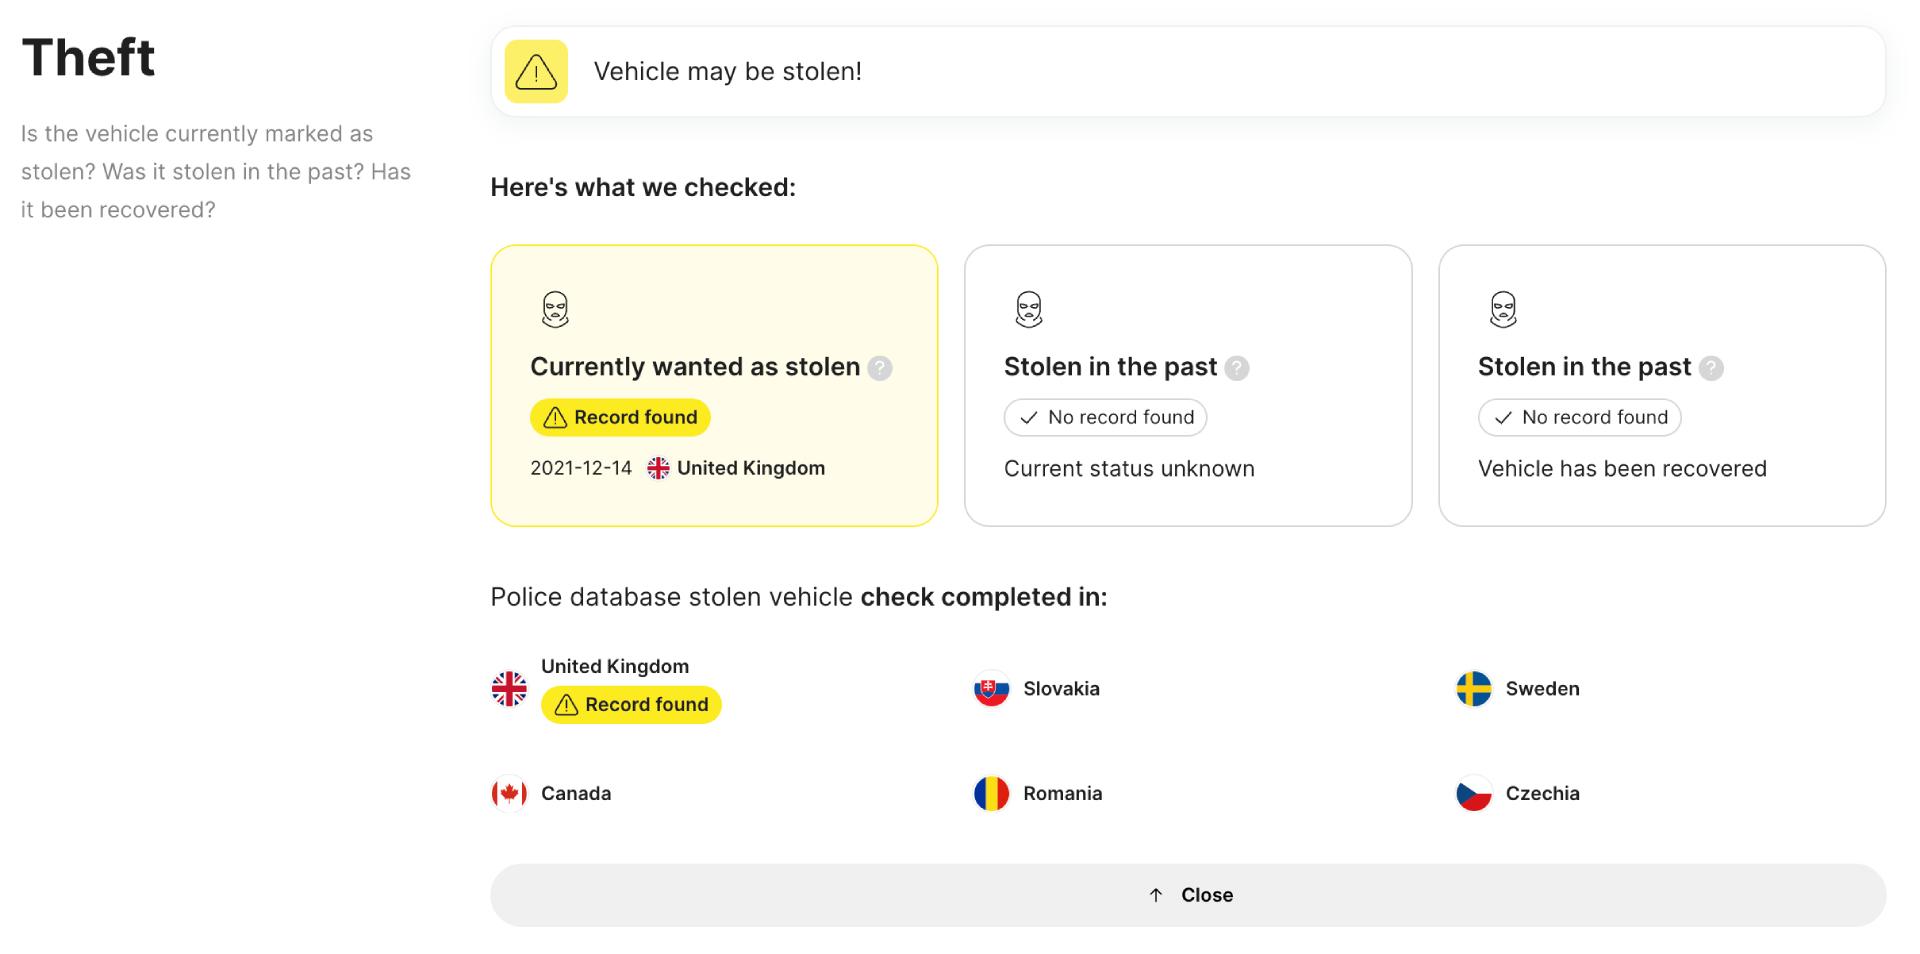This screenshot has height=954, width=1920.
Task: Click the warning triangle next to Vehicle may be stolen
Action: pyautogui.click(x=537, y=71)
